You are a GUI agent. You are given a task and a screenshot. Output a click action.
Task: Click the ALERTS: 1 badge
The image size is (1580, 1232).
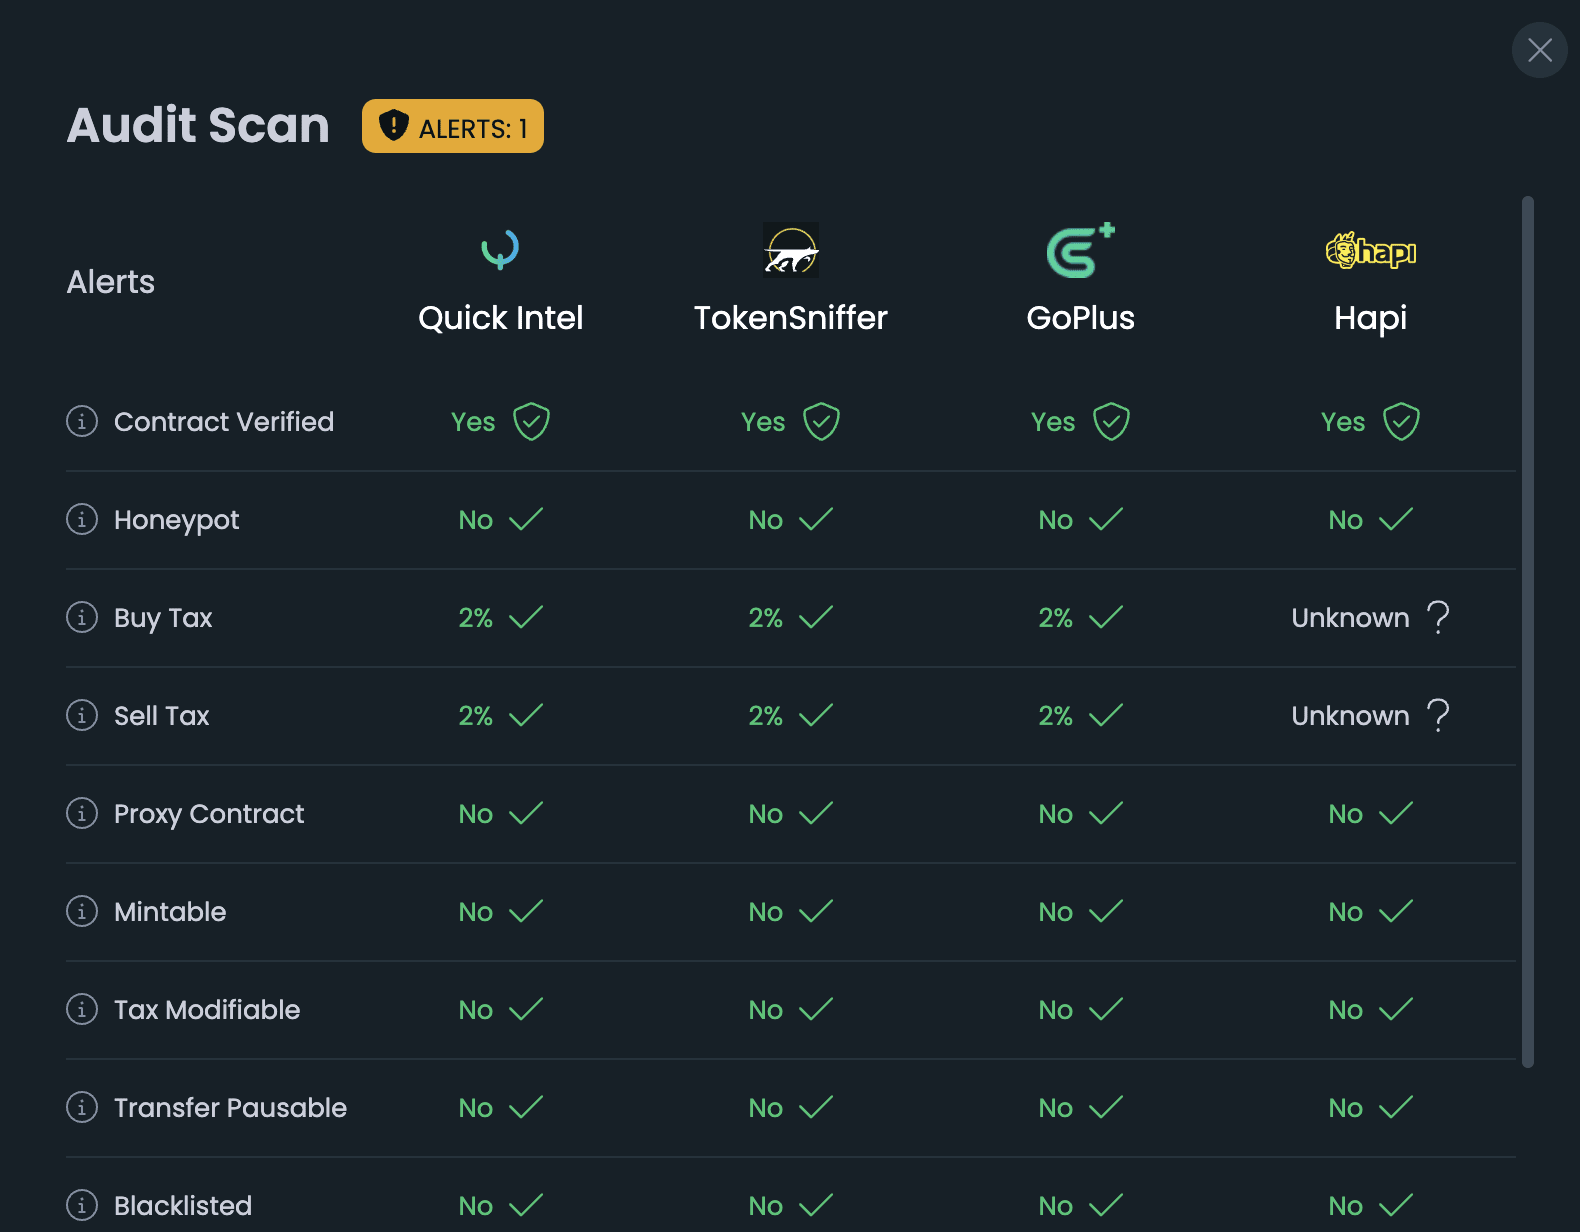click(x=453, y=126)
